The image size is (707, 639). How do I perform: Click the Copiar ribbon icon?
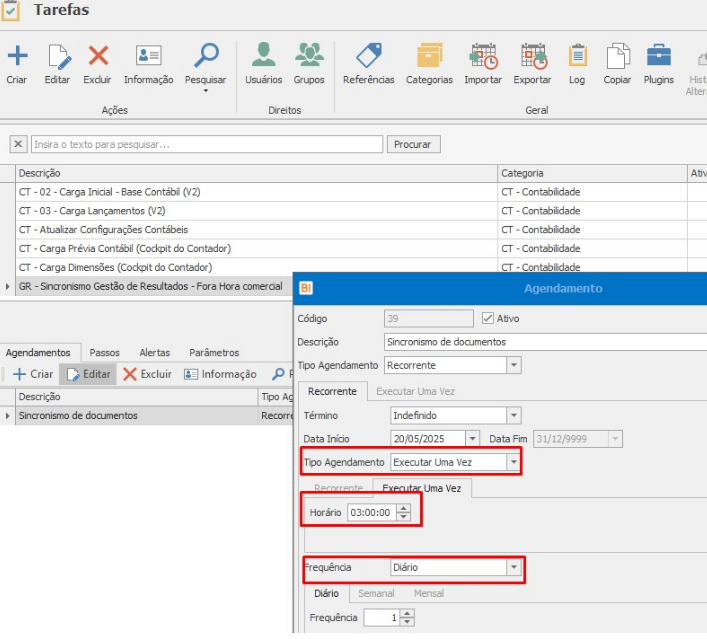pos(617,55)
